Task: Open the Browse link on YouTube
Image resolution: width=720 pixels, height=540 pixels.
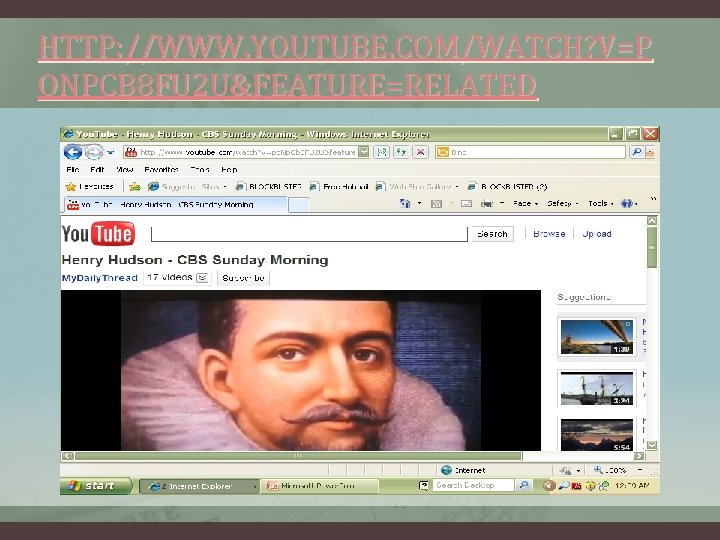Action: coord(549,234)
